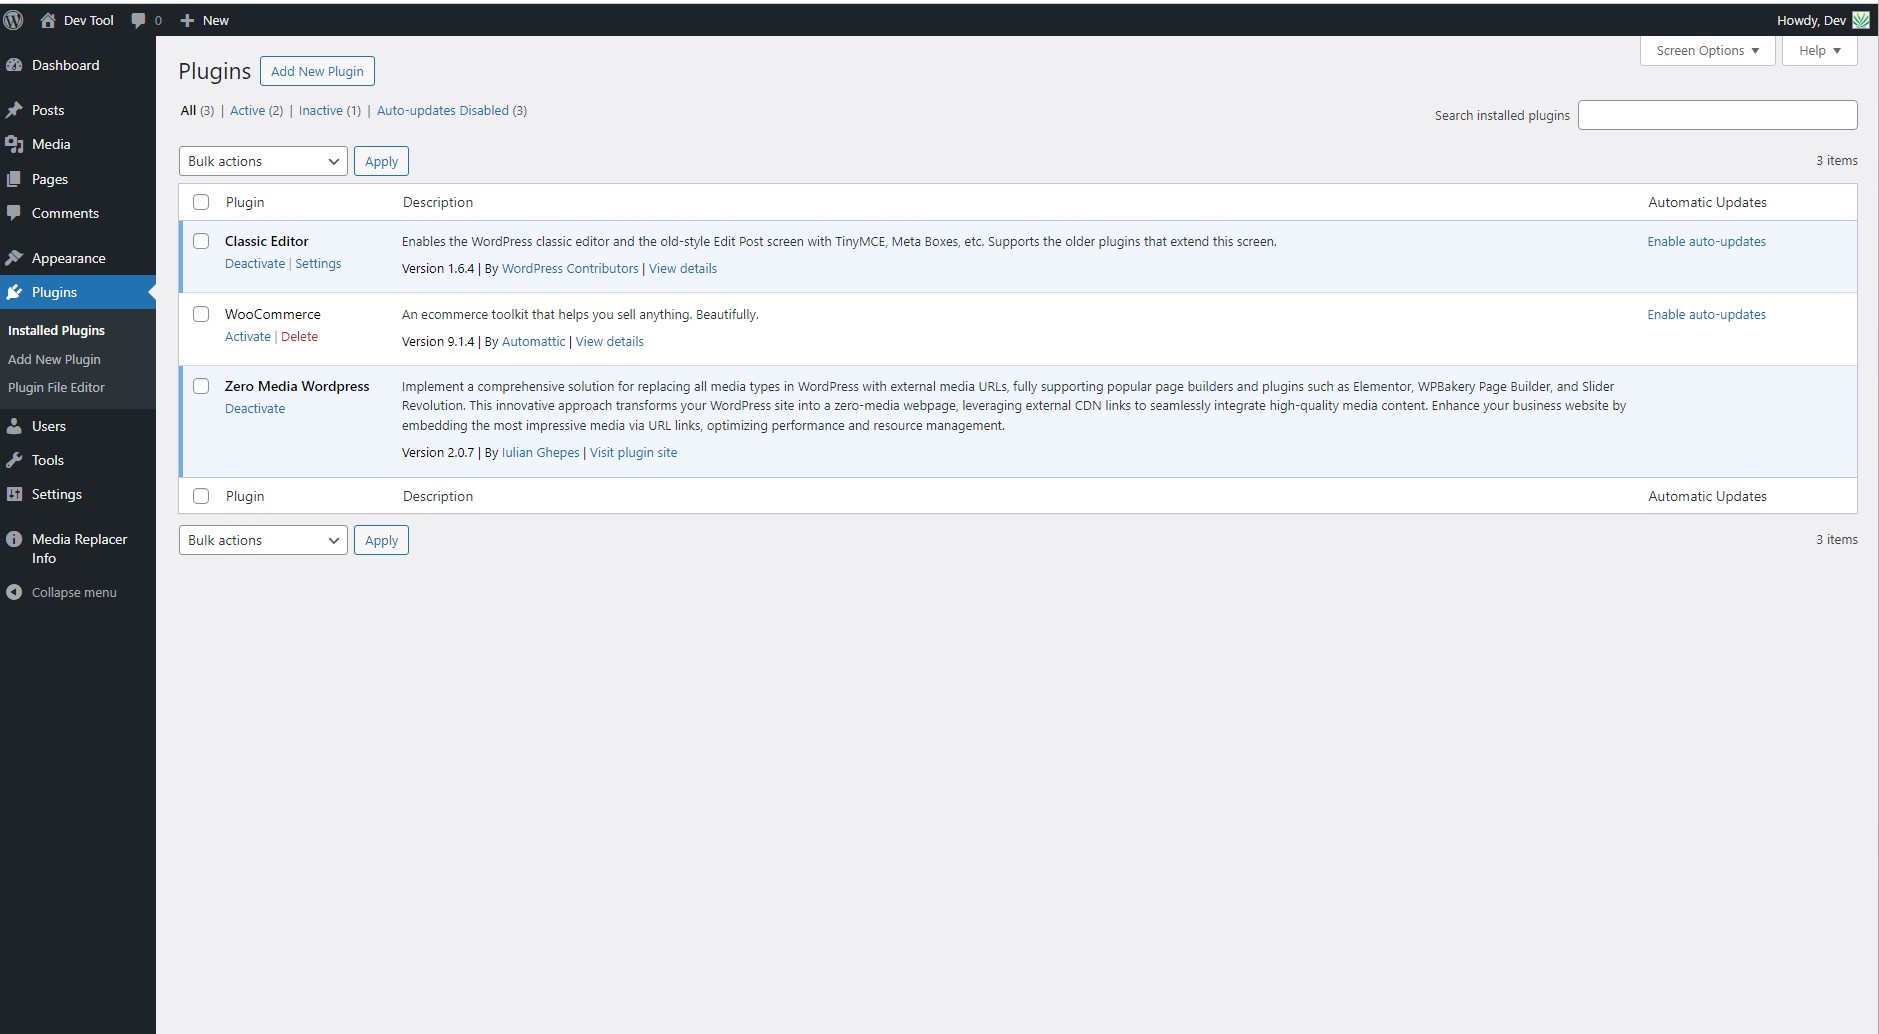Open the Iulian Ghepes author link
This screenshot has width=1879, height=1034.
click(540, 452)
